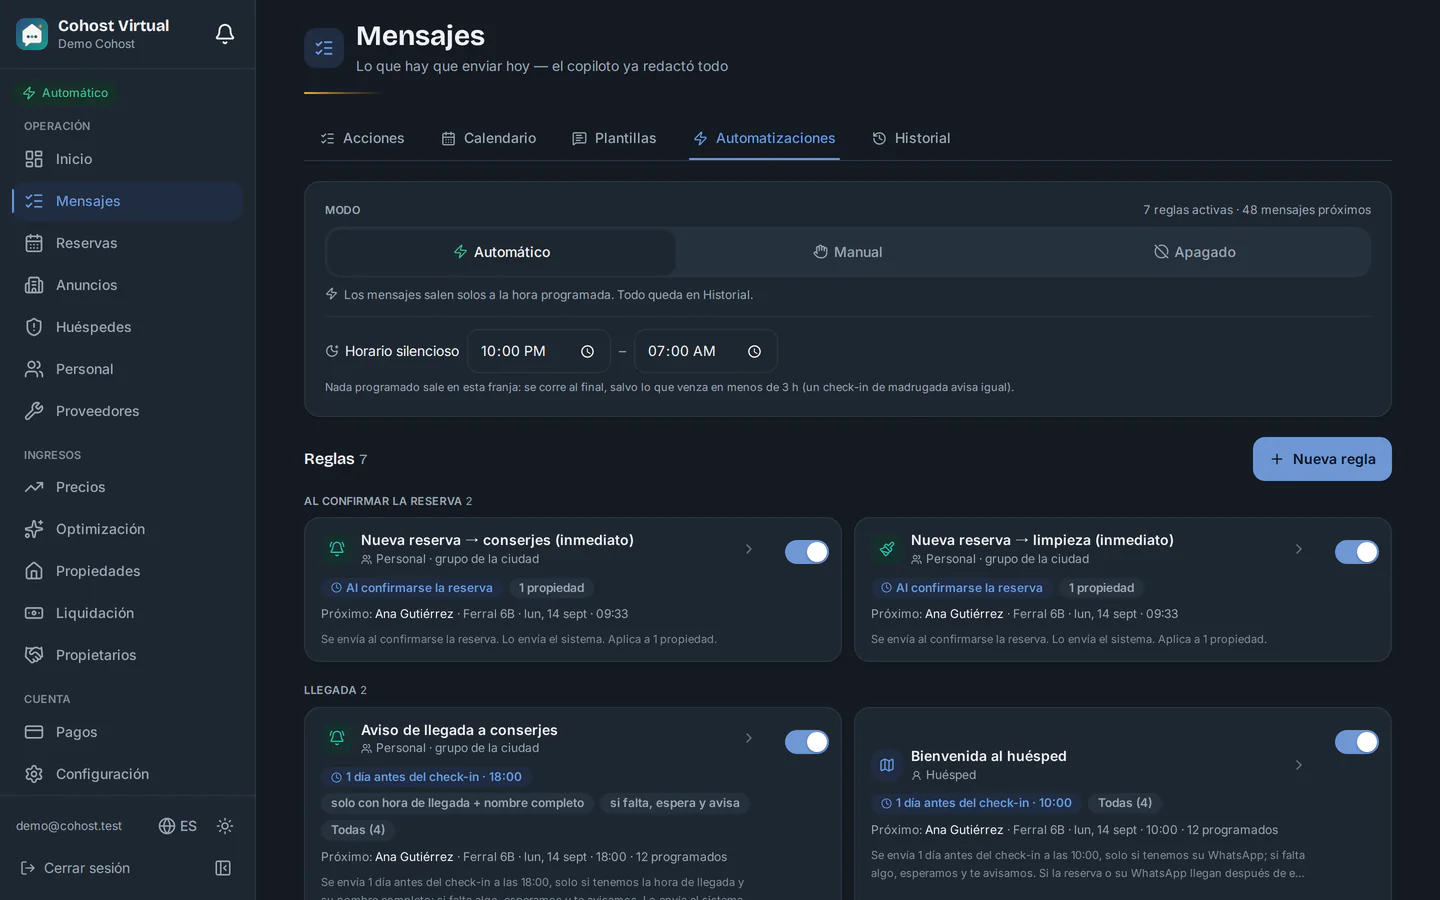The width and height of the screenshot is (1440, 900).
Task: Click the Propietarios handshake icon
Action: click(x=34, y=655)
